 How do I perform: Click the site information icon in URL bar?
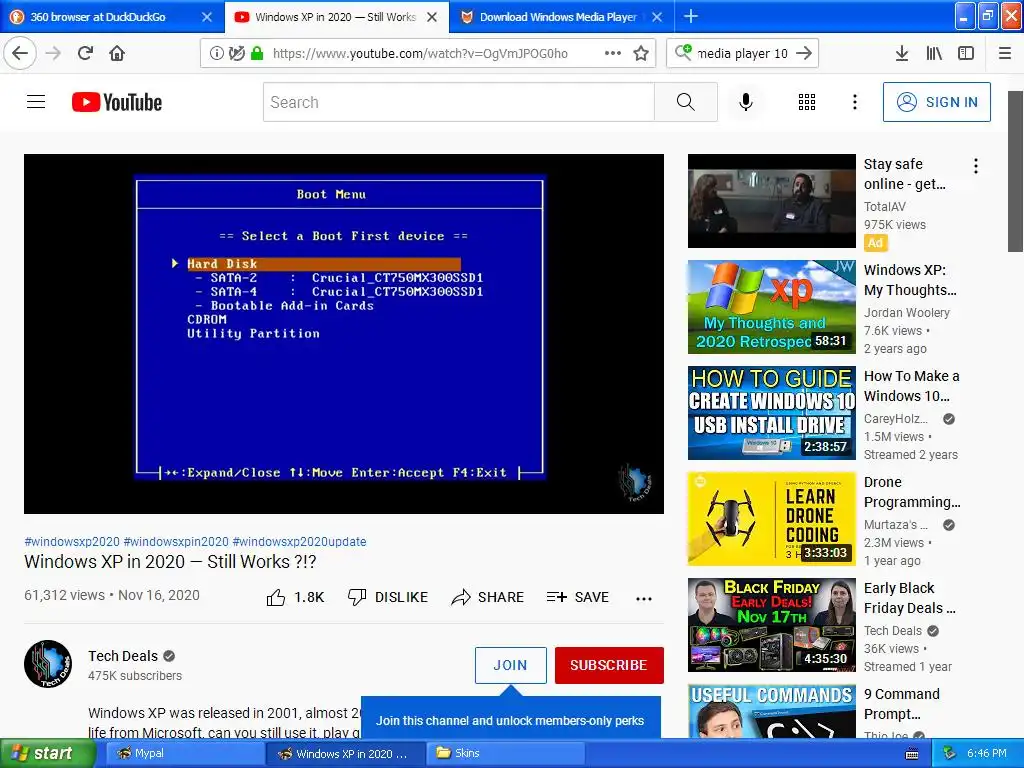click(216, 53)
